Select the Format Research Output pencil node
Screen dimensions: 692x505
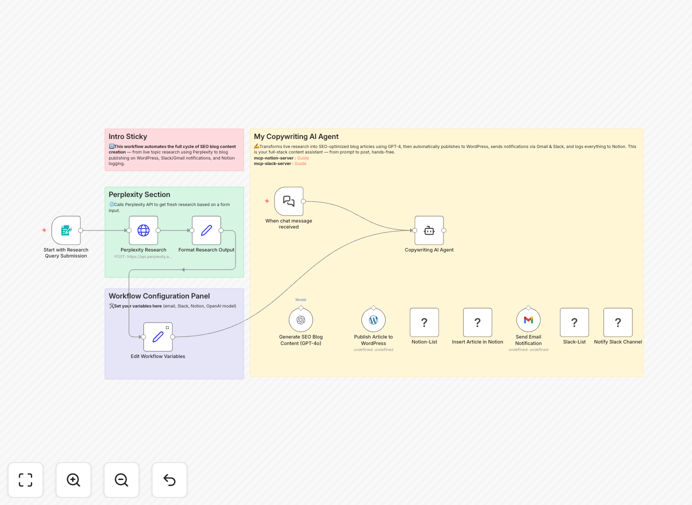pyautogui.click(x=206, y=230)
